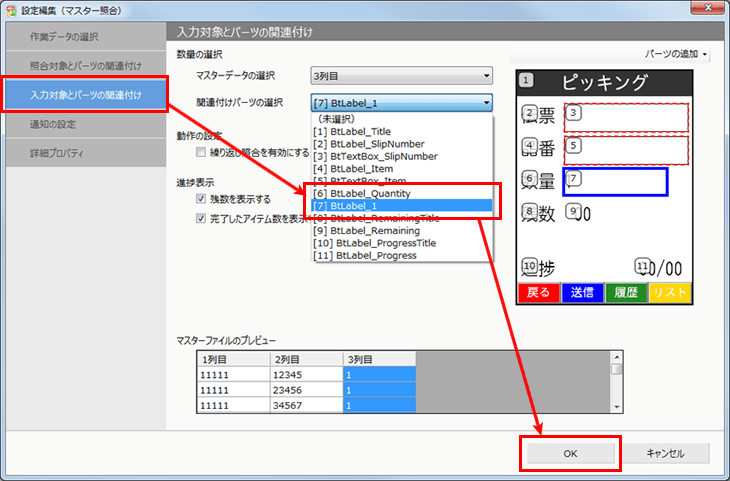Click the yellow リスト button in preview

coord(670,293)
